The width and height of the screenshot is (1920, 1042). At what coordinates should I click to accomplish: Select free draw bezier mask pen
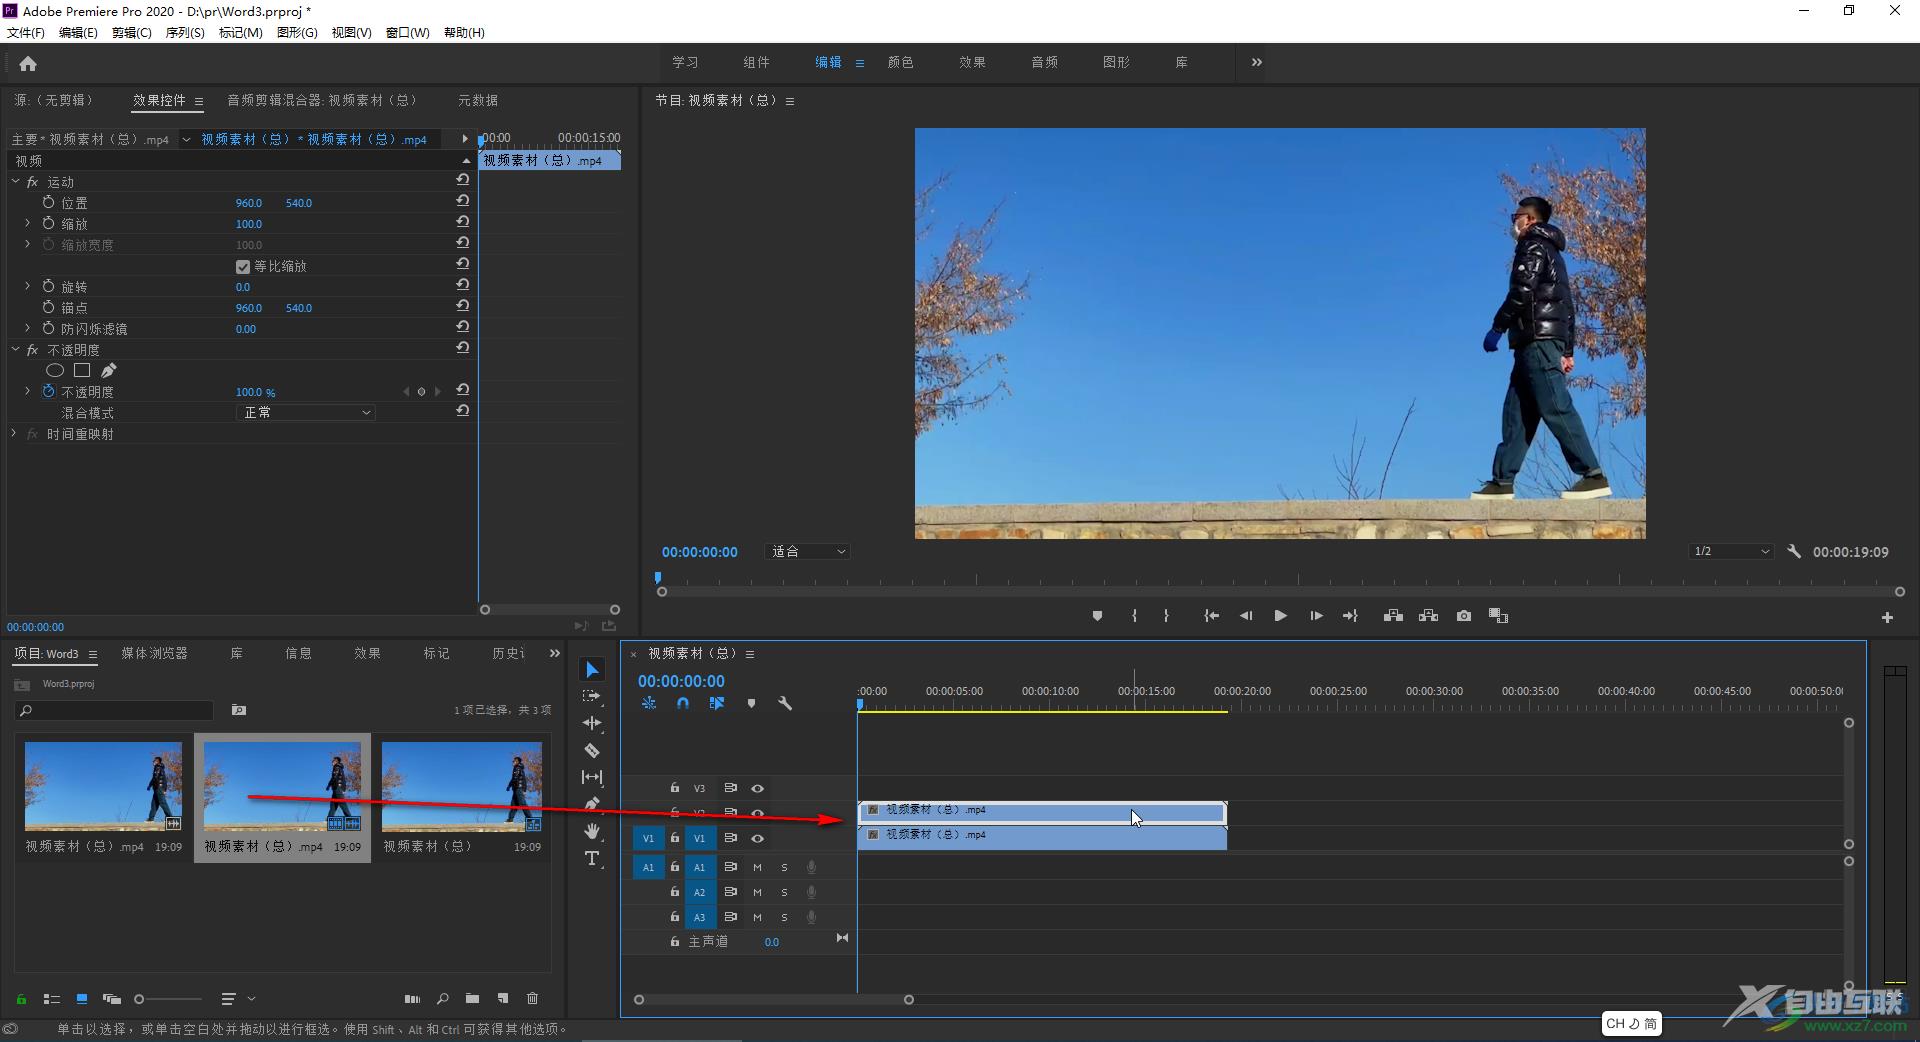pos(109,370)
